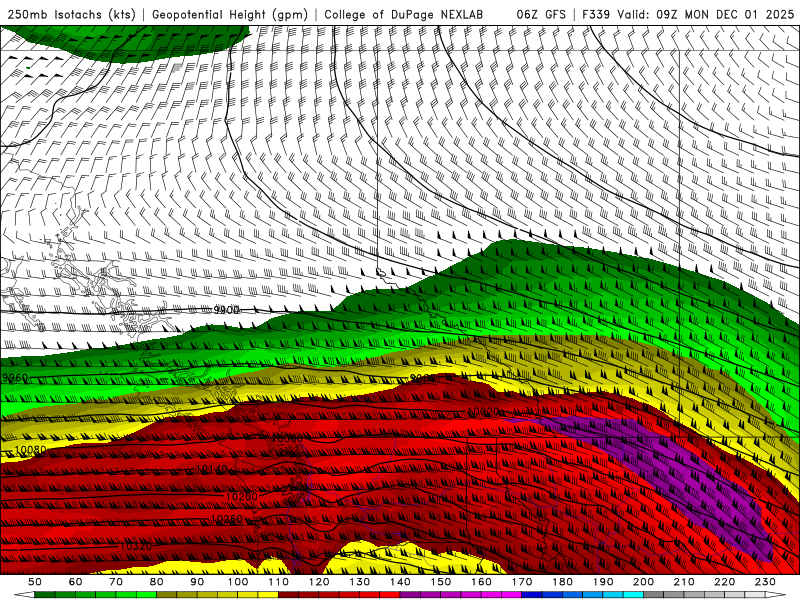The image size is (800, 600).
Task: Click the darkest green swatch beneath the 50 label
Action: (45, 595)
